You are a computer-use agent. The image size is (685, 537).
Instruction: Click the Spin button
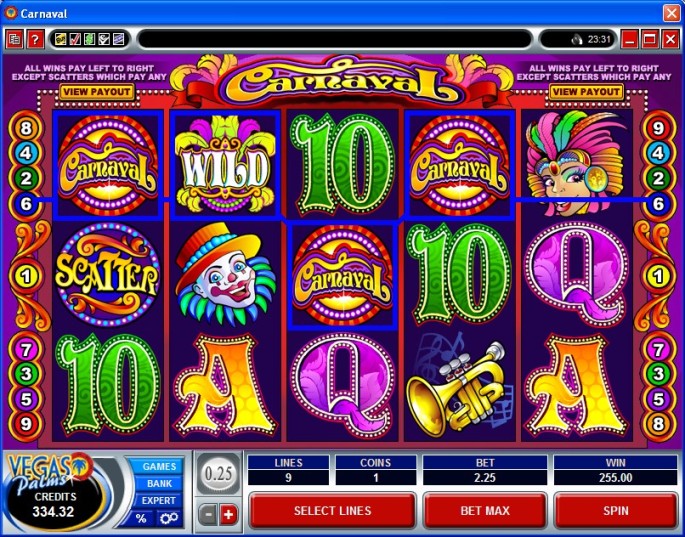(x=615, y=510)
